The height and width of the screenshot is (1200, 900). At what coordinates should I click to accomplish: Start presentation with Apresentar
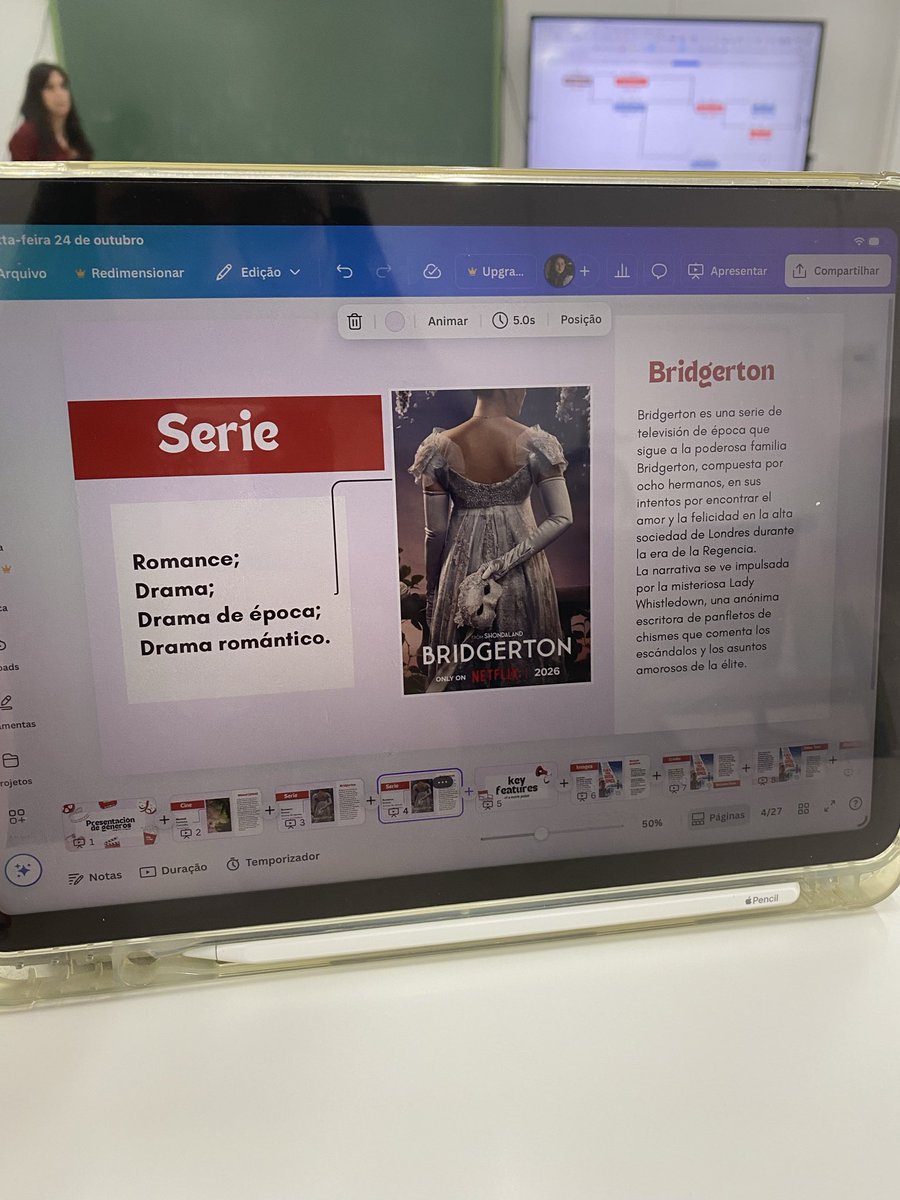[x=727, y=271]
